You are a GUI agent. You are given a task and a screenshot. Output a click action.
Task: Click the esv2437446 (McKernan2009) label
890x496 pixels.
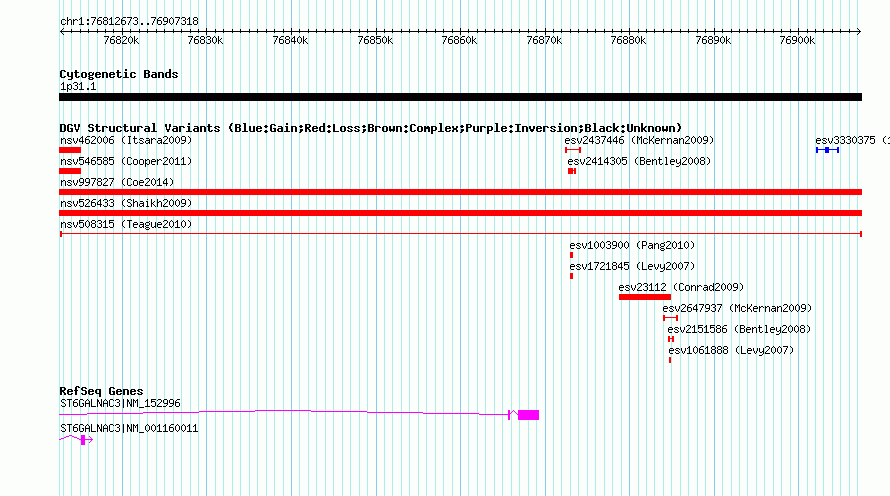pos(639,140)
